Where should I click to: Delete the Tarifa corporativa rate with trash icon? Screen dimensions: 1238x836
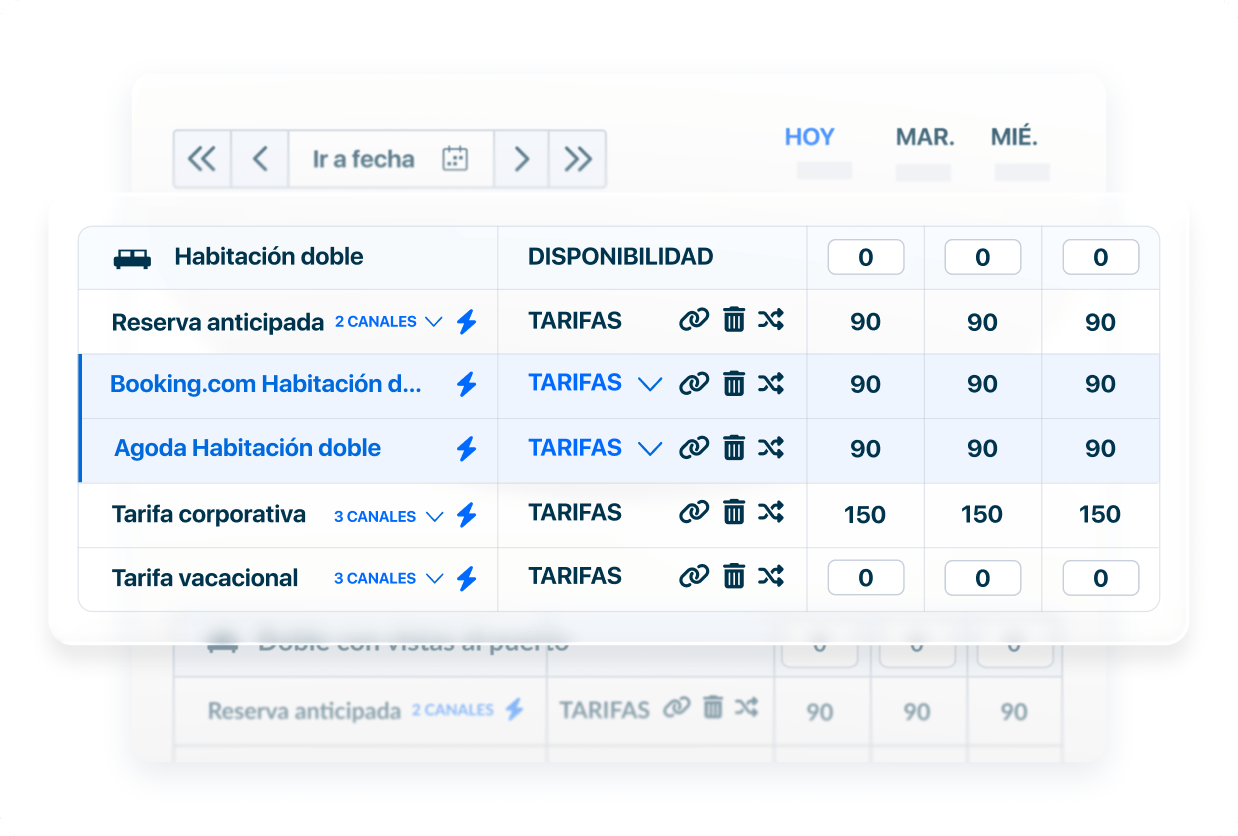click(x=734, y=513)
